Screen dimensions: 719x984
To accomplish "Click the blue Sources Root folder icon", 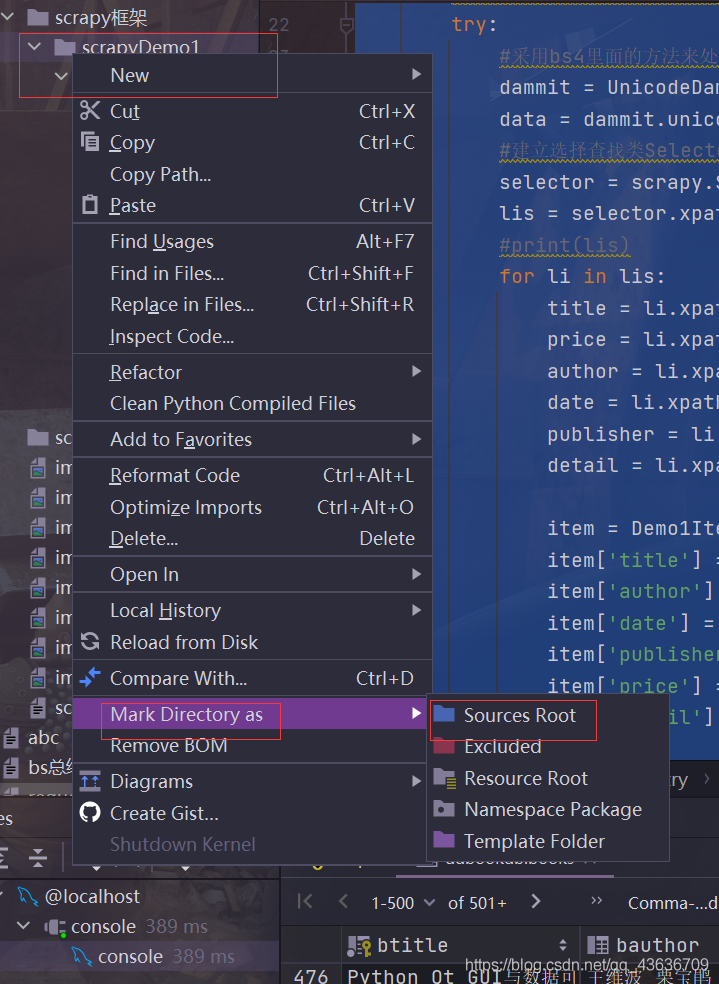I will (x=444, y=715).
